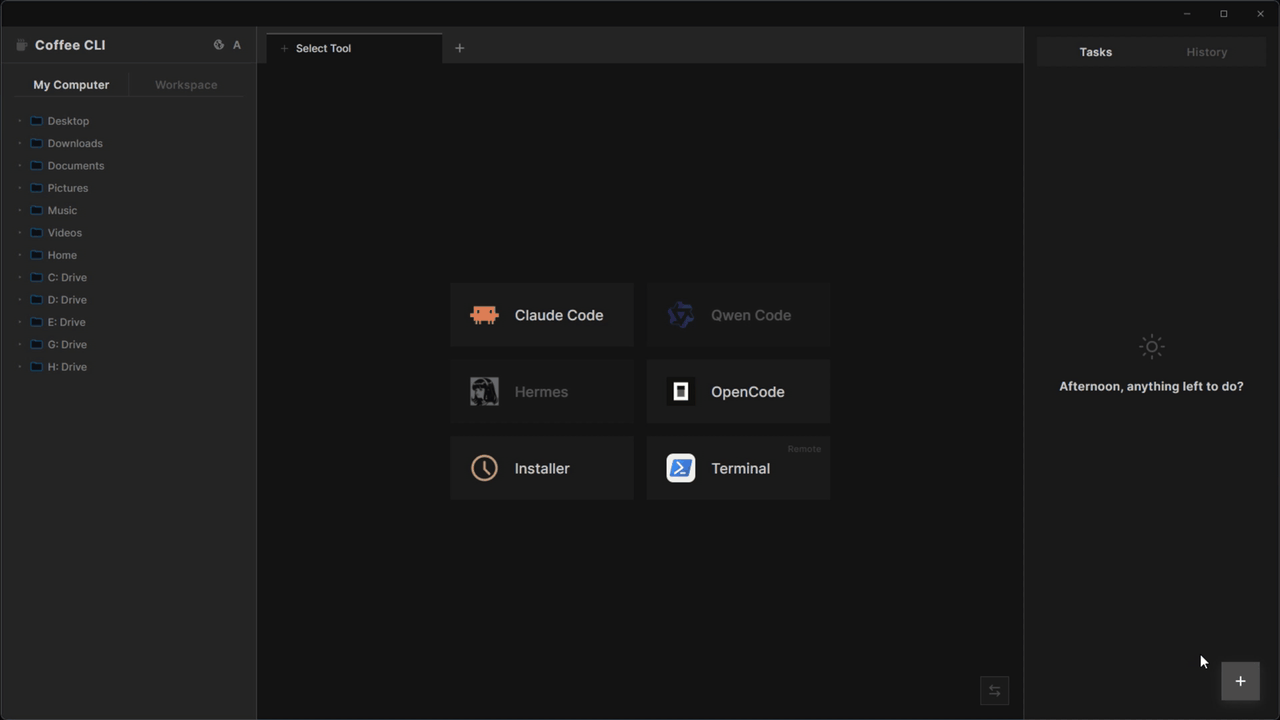Click the D: Drive folder icon
1280x720 pixels.
coord(36,300)
